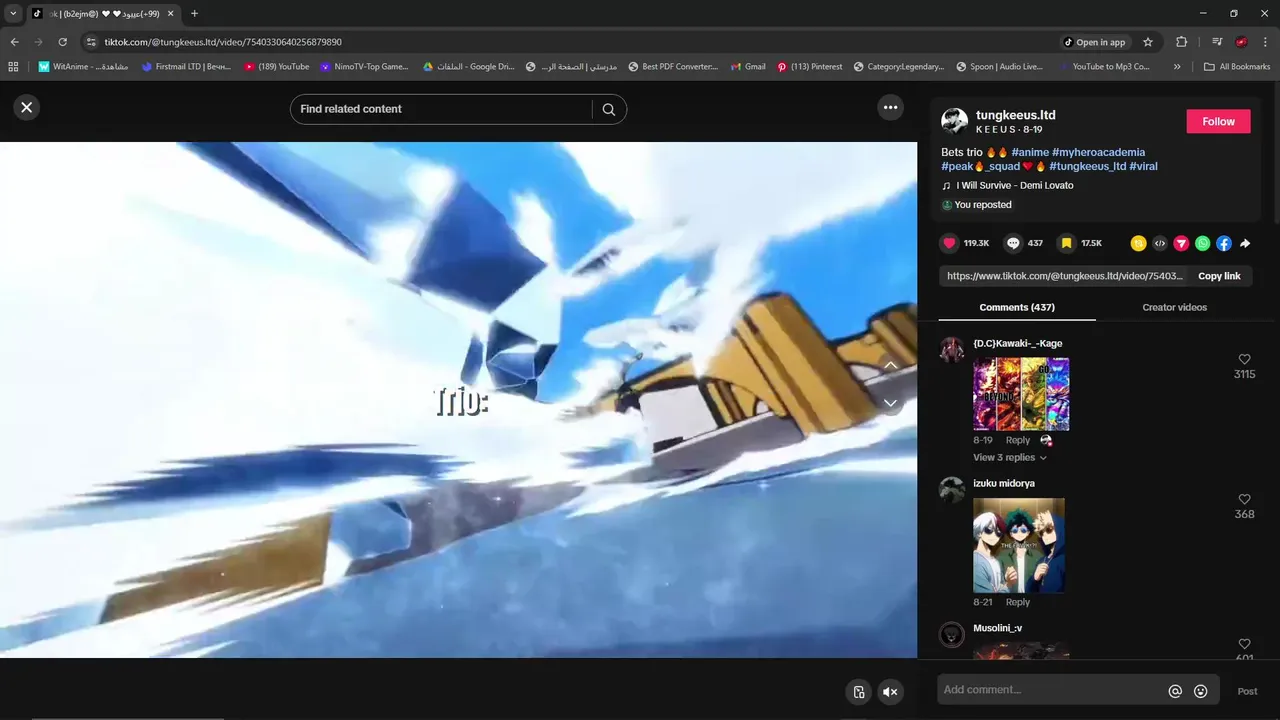Open the tab search dropdown
The width and height of the screenshot is (1280, 720).
click(x=13, y=14)
